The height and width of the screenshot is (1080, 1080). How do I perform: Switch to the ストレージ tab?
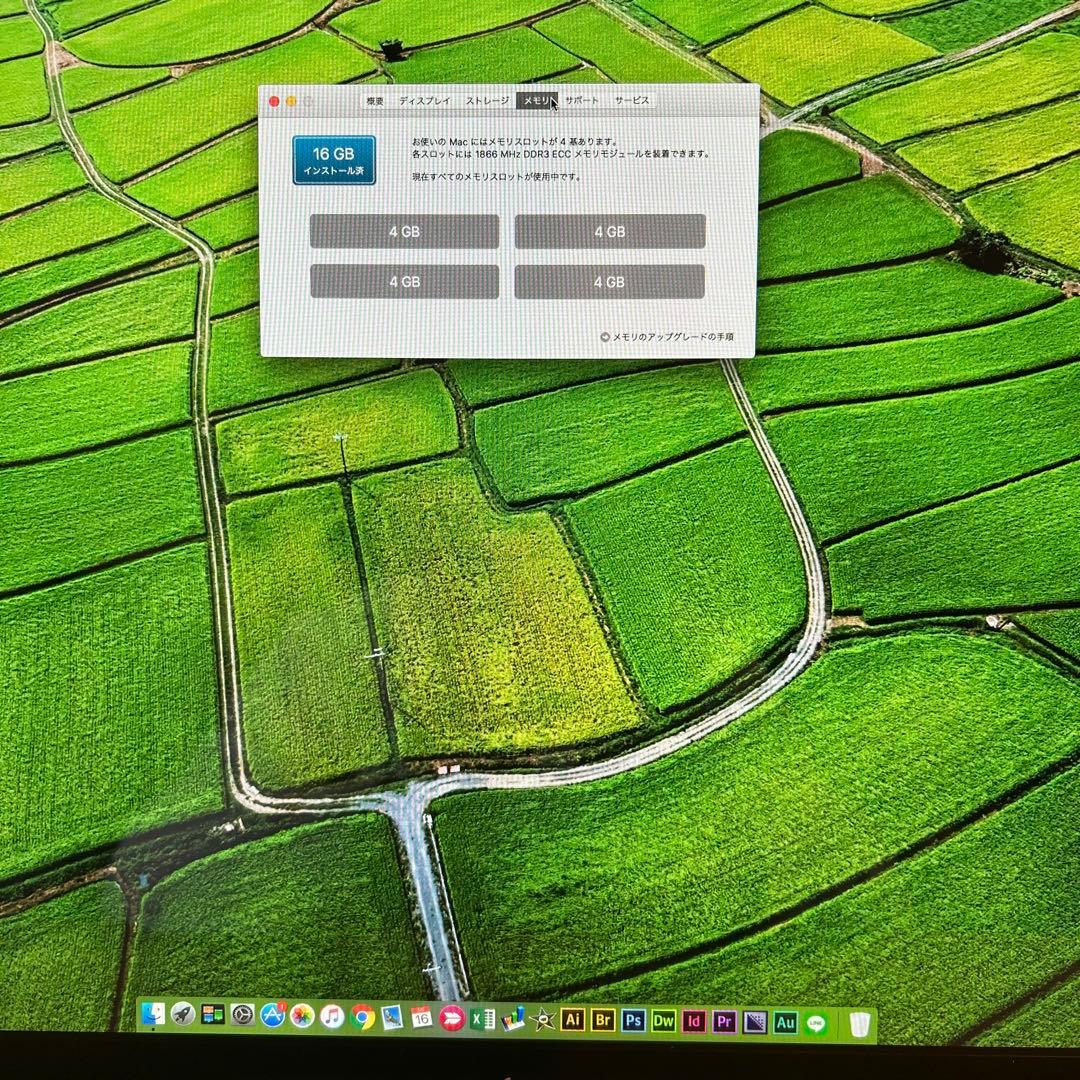[487, 100]
